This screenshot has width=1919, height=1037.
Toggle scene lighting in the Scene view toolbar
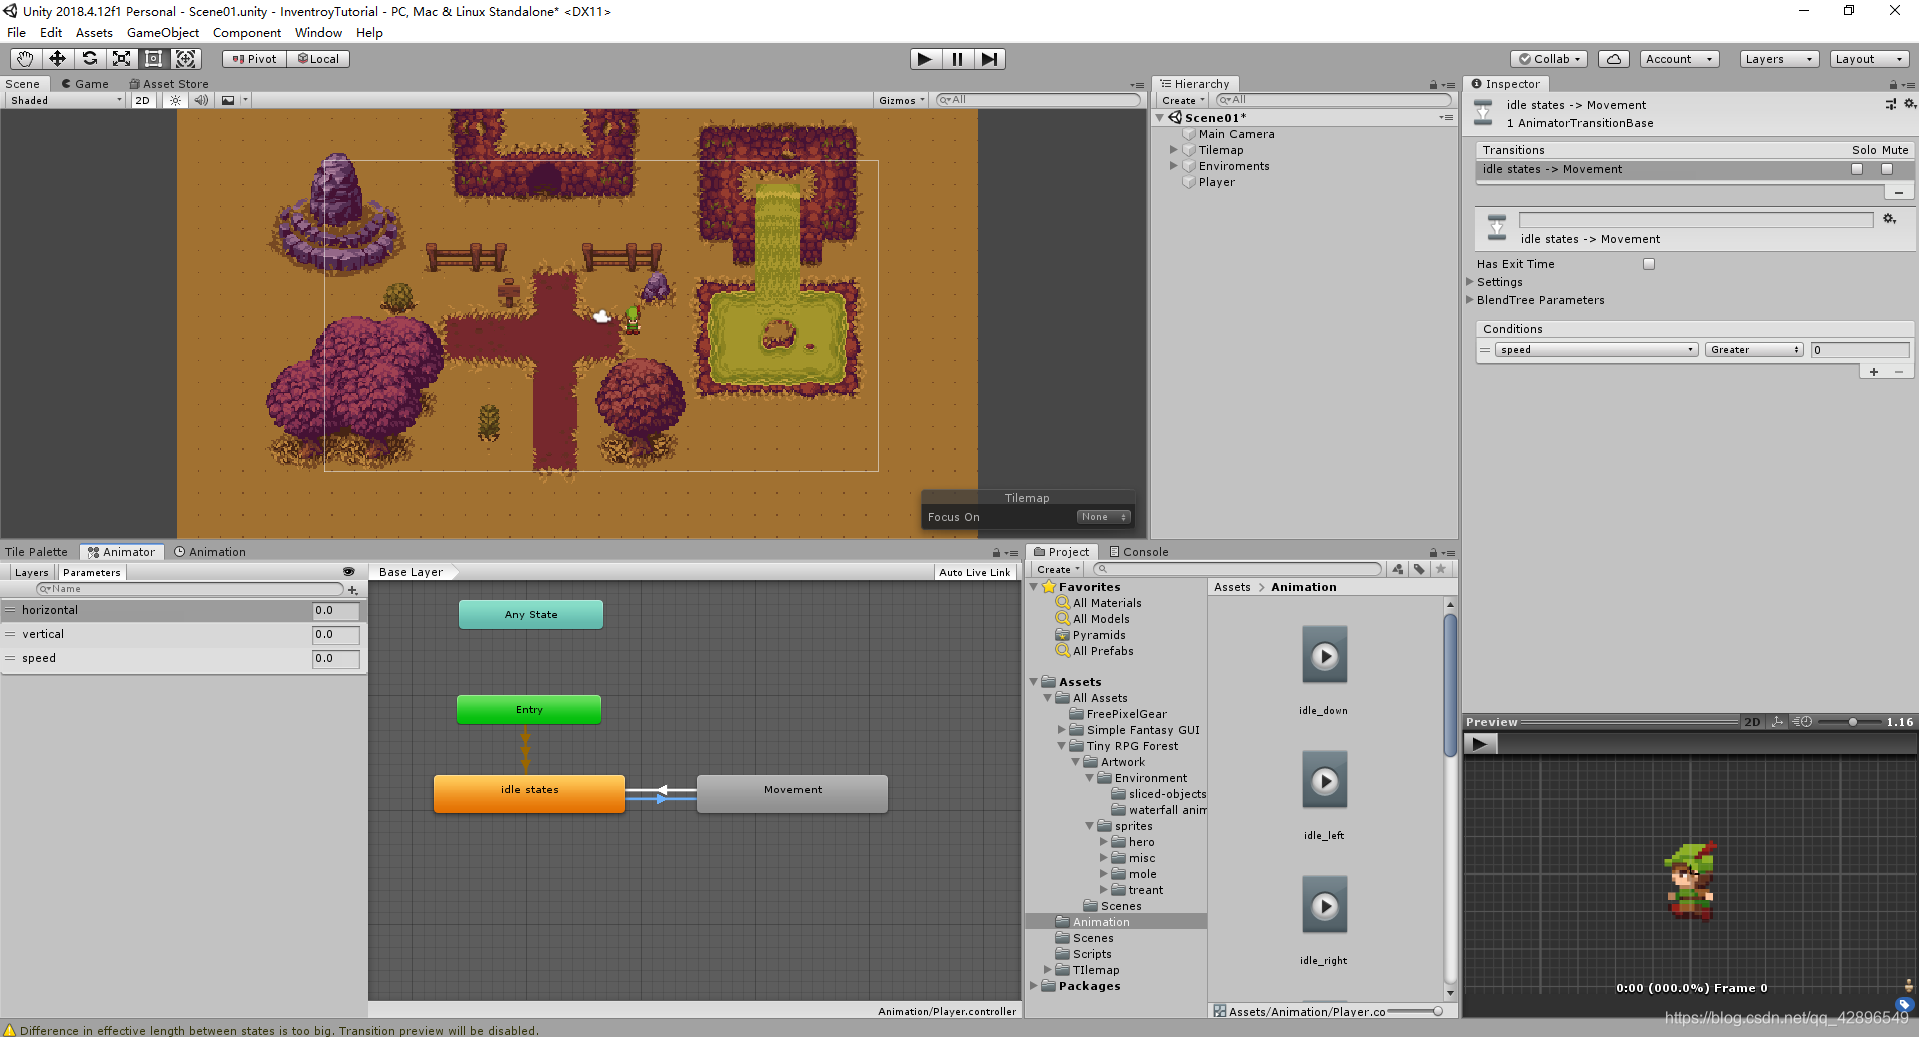[x=174, y=100]
